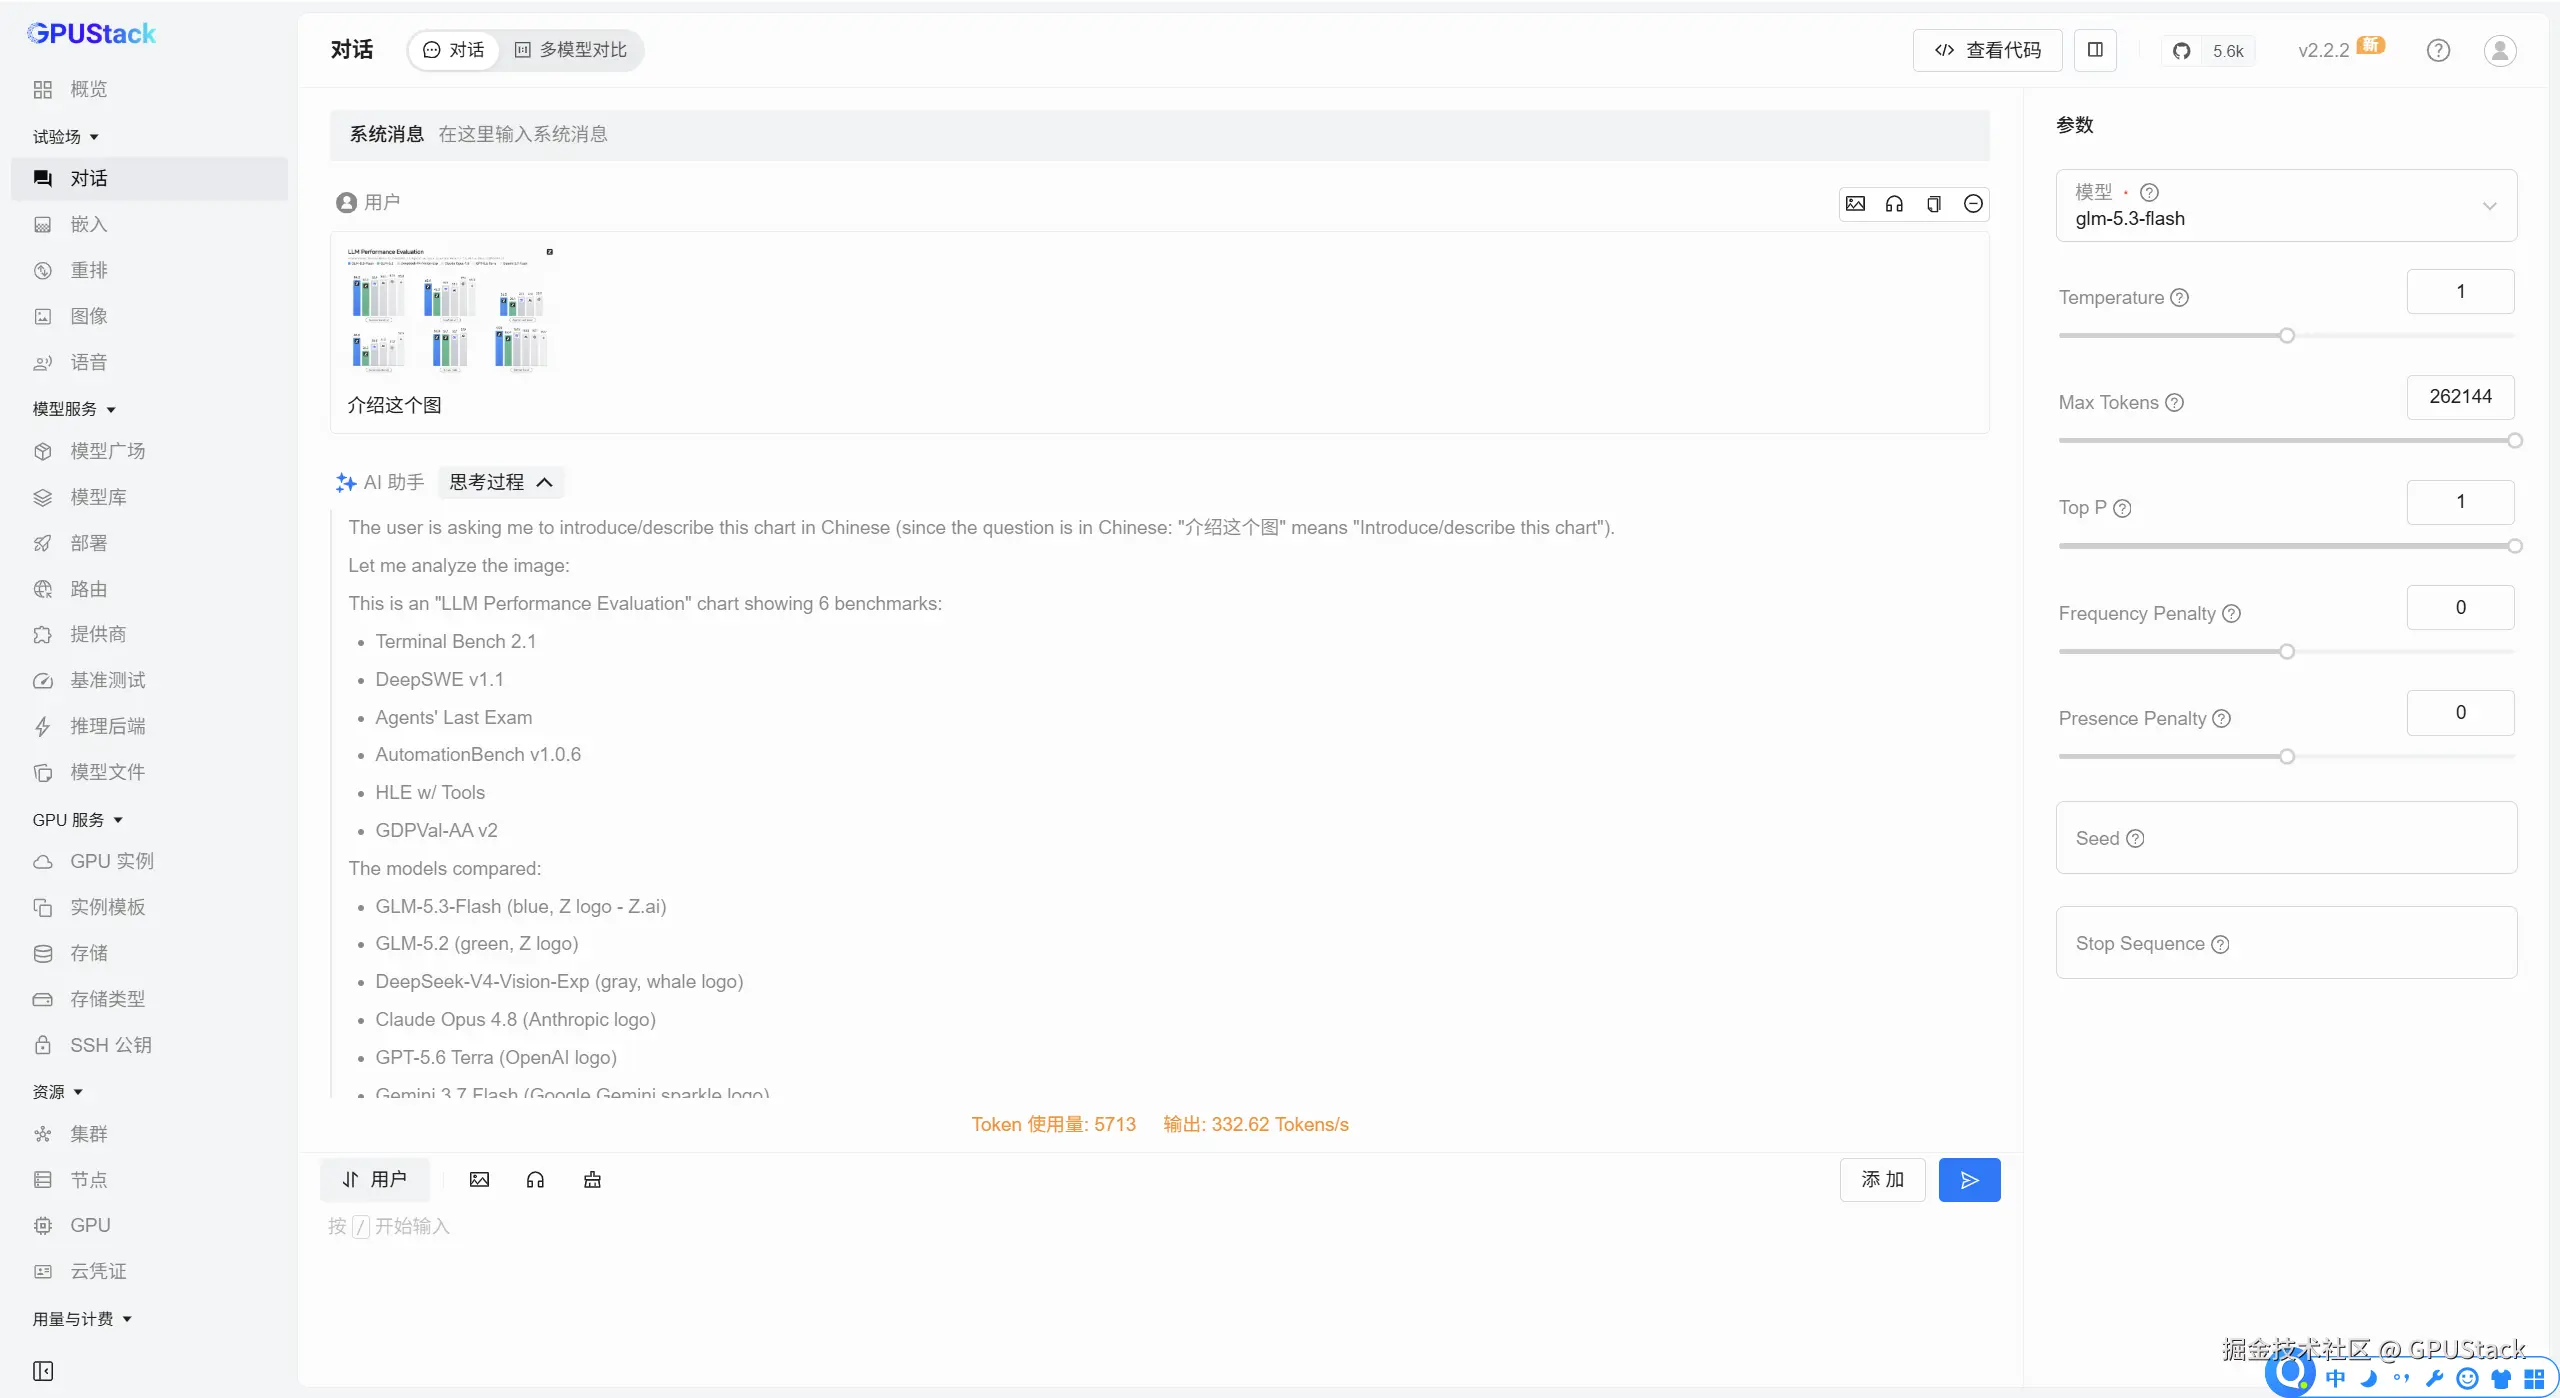Open the v2.2.2 new version link
The image size is (2560, 1398).
click(x=2341, y=50)
